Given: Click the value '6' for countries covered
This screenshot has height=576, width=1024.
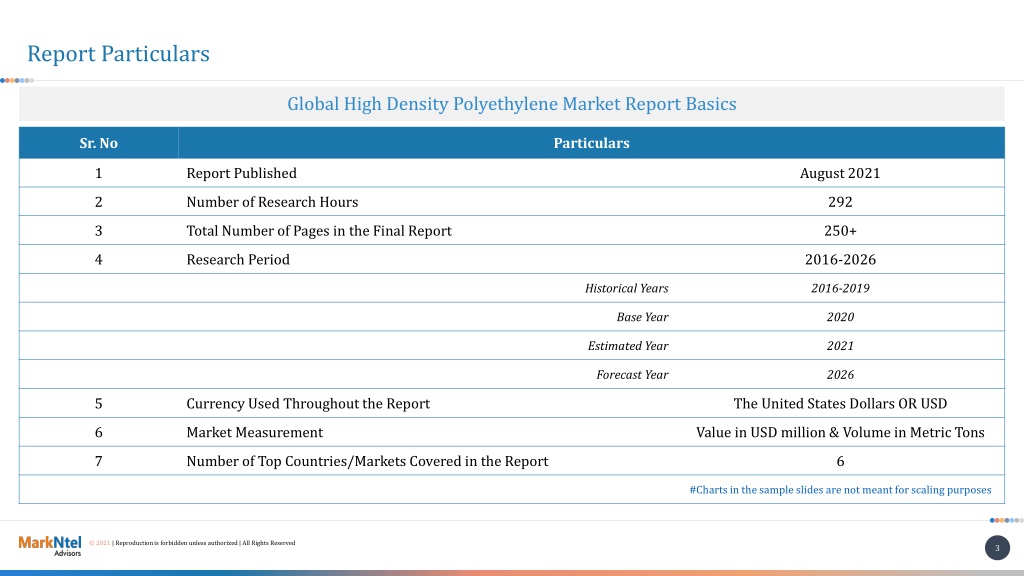Looking at the screenshot, I should click(840, 461).
